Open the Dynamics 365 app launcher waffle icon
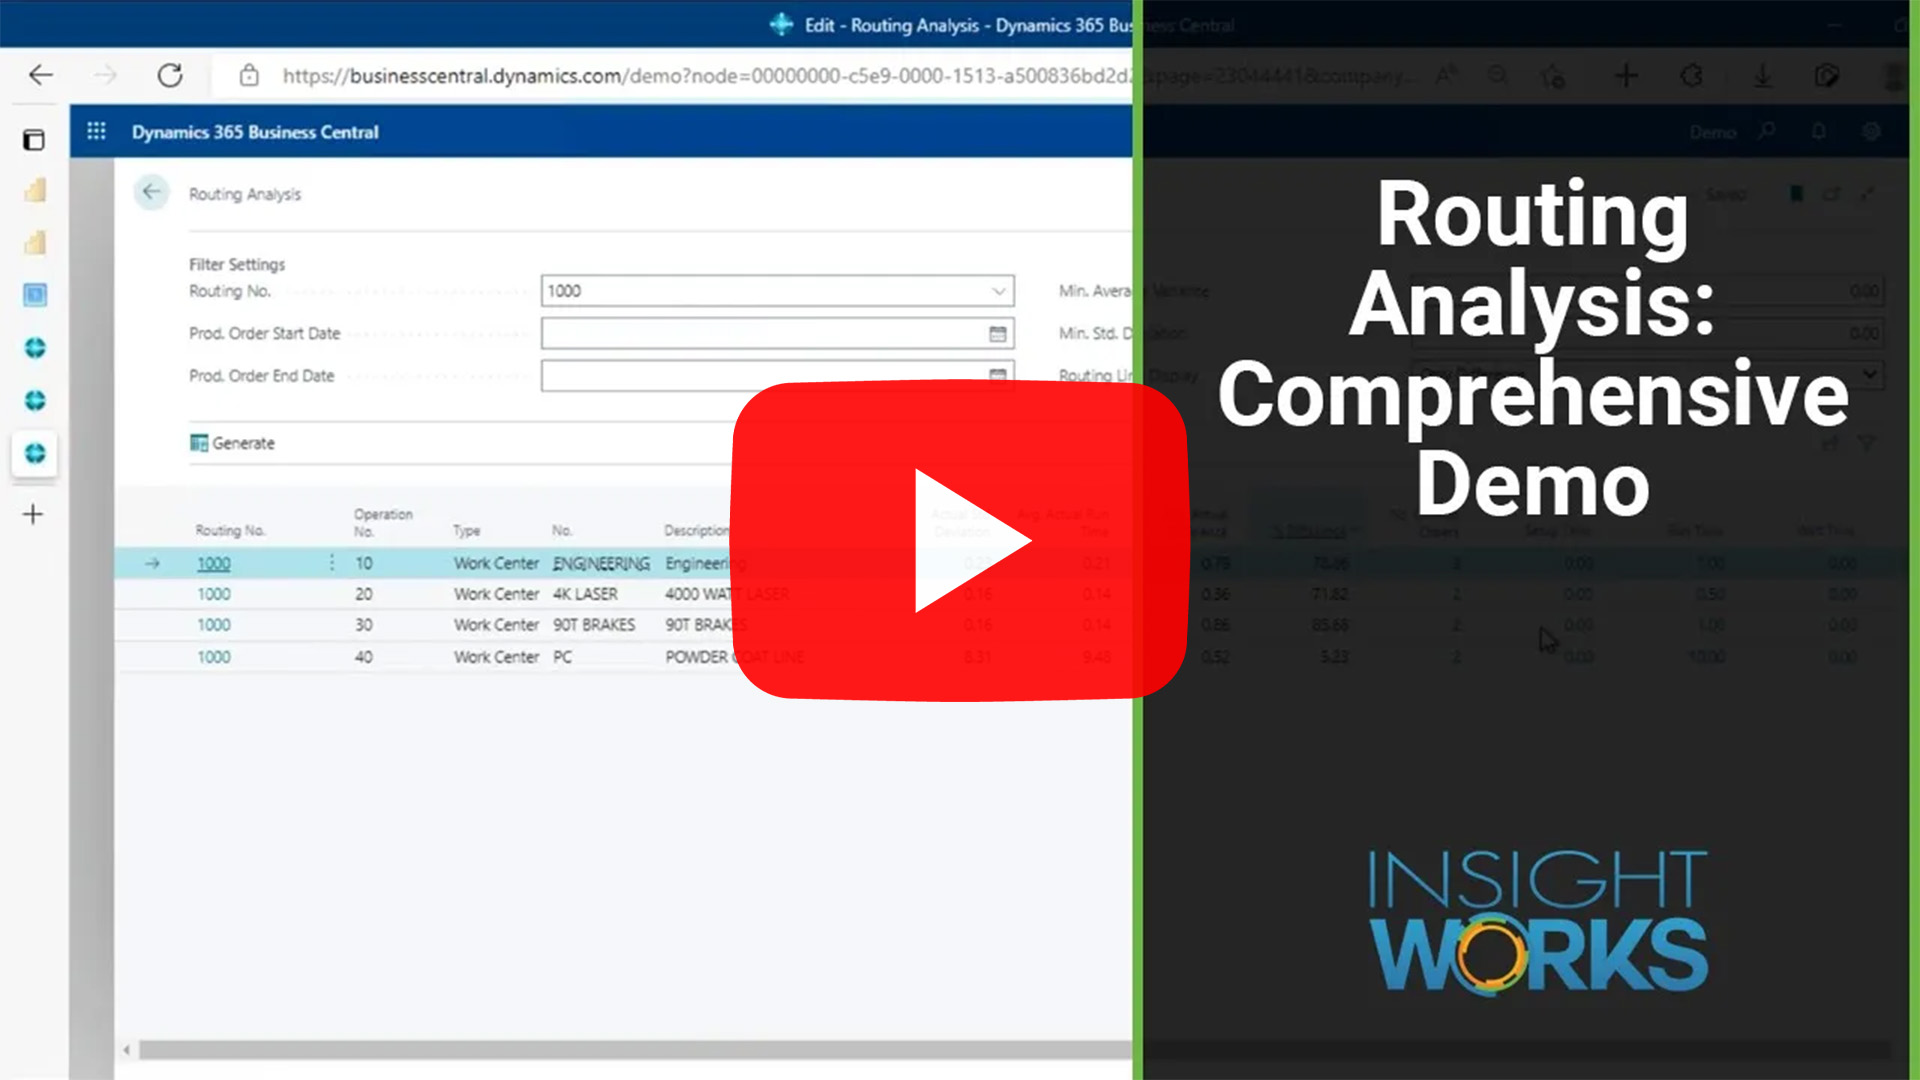1920x1080 pixels. click(96, 131)
